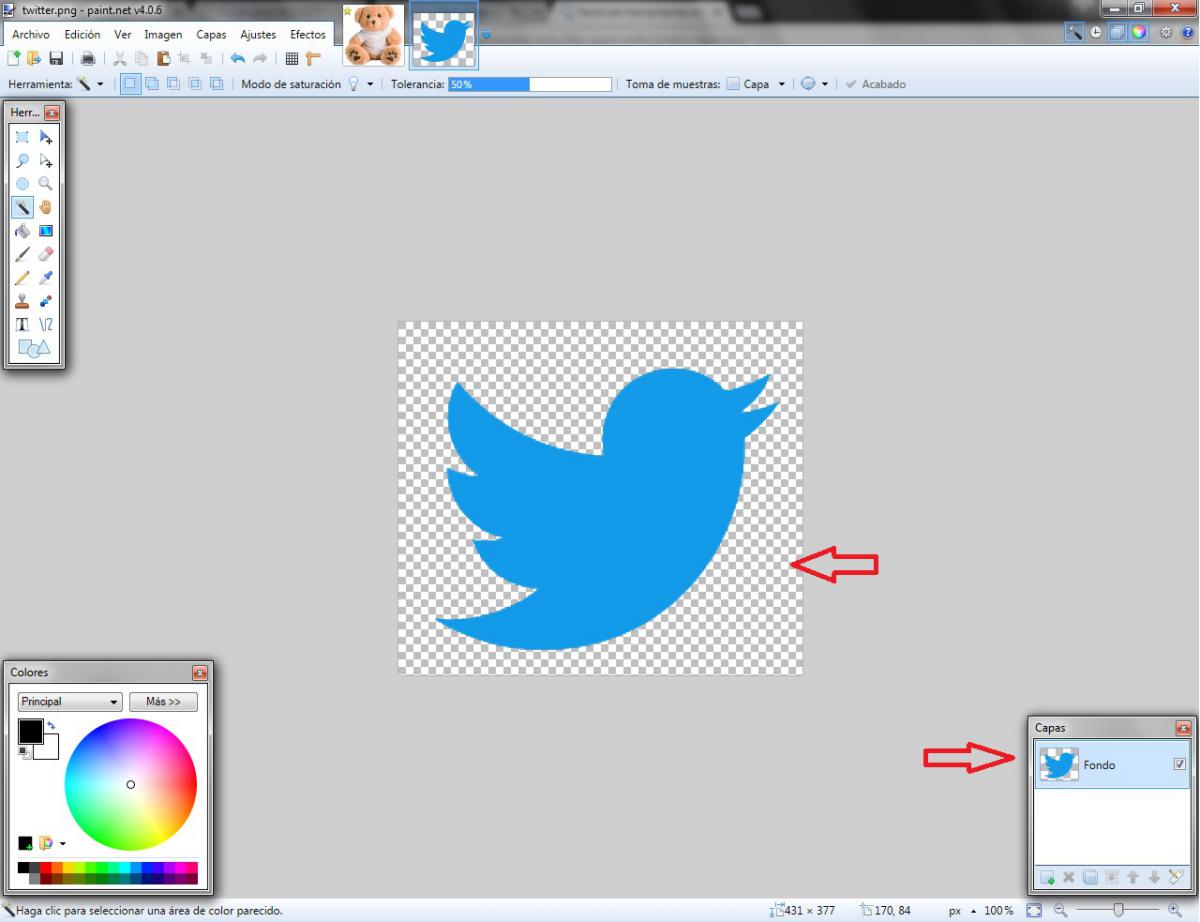The image size is (1200, 922).
Task: Click the zoom level slider
Action: [x=1119, y=910]
